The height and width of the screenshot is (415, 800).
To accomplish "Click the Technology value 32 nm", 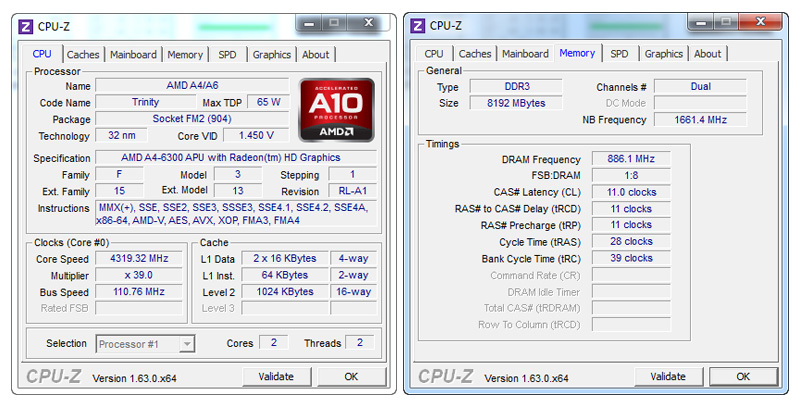I will 121,135.
